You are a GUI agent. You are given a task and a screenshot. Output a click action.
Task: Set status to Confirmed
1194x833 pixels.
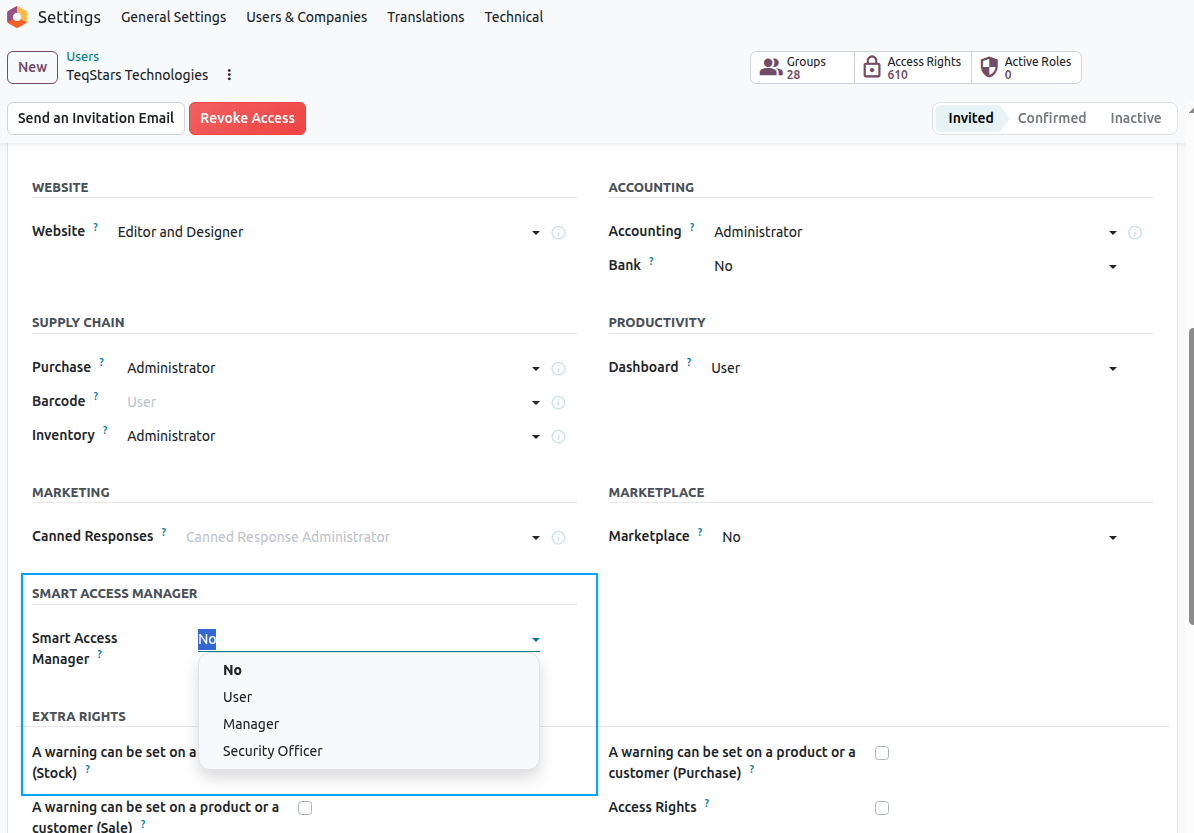point(1052,118)
